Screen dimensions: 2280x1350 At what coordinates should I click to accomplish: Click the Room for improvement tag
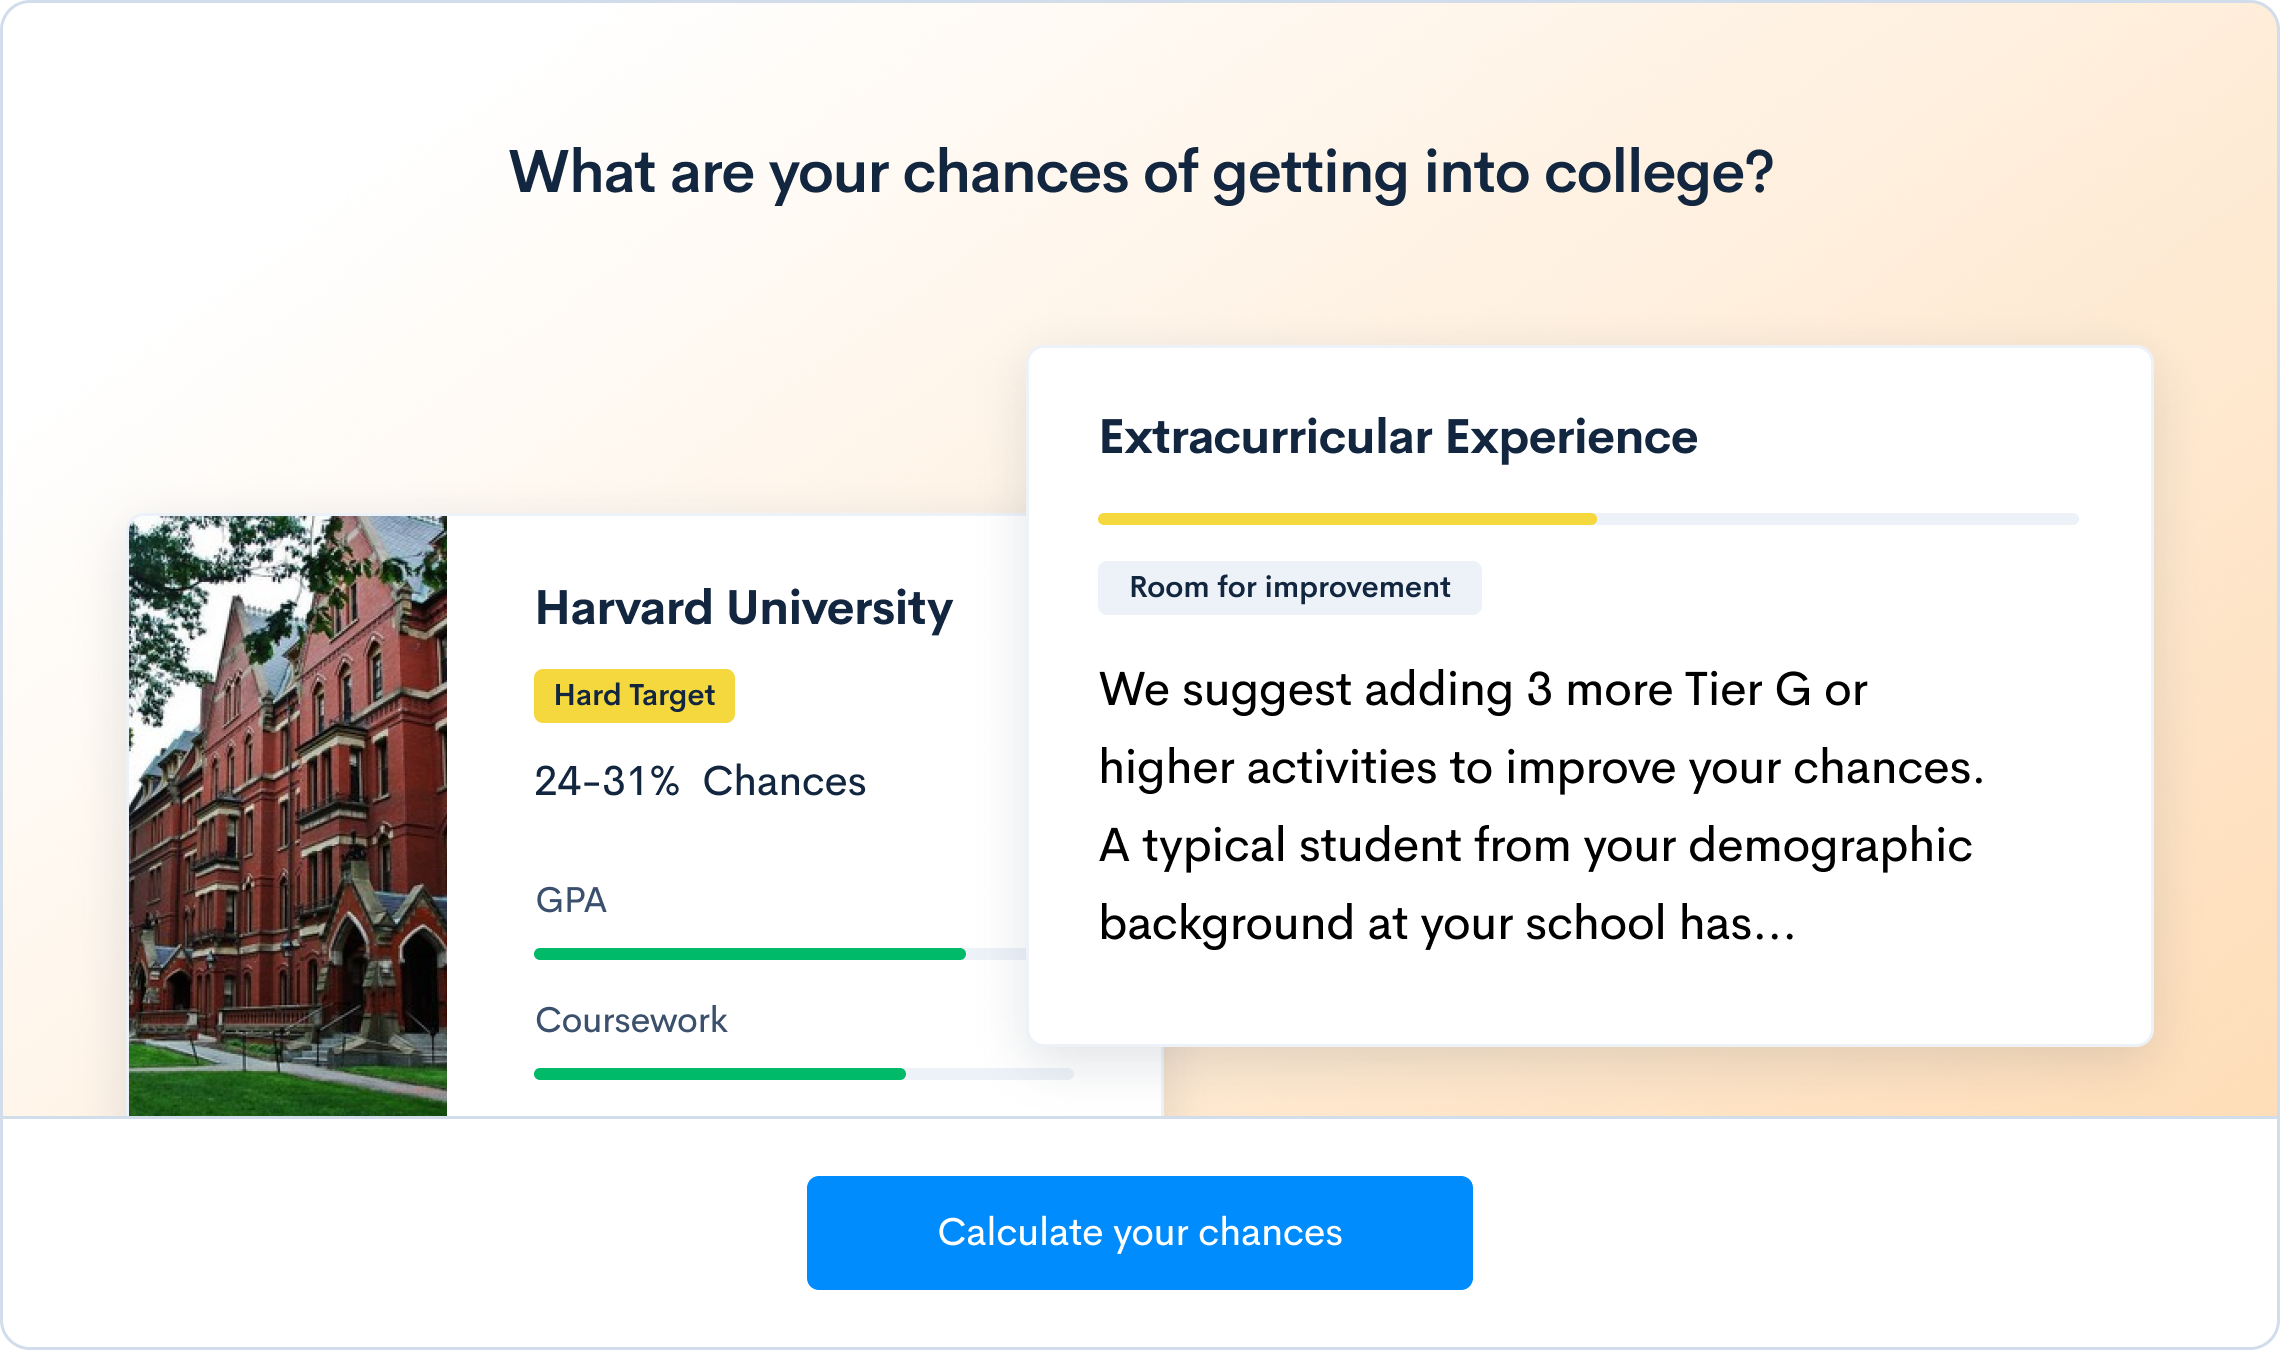tap(1289, 588)
